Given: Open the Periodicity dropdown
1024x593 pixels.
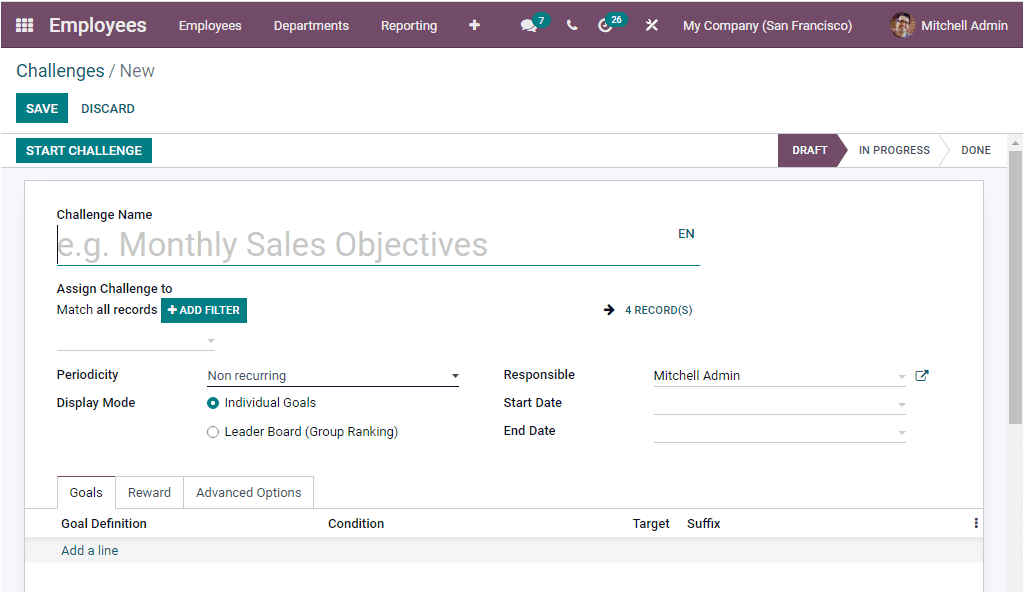Looking at the screenshot, I should 455,375.
